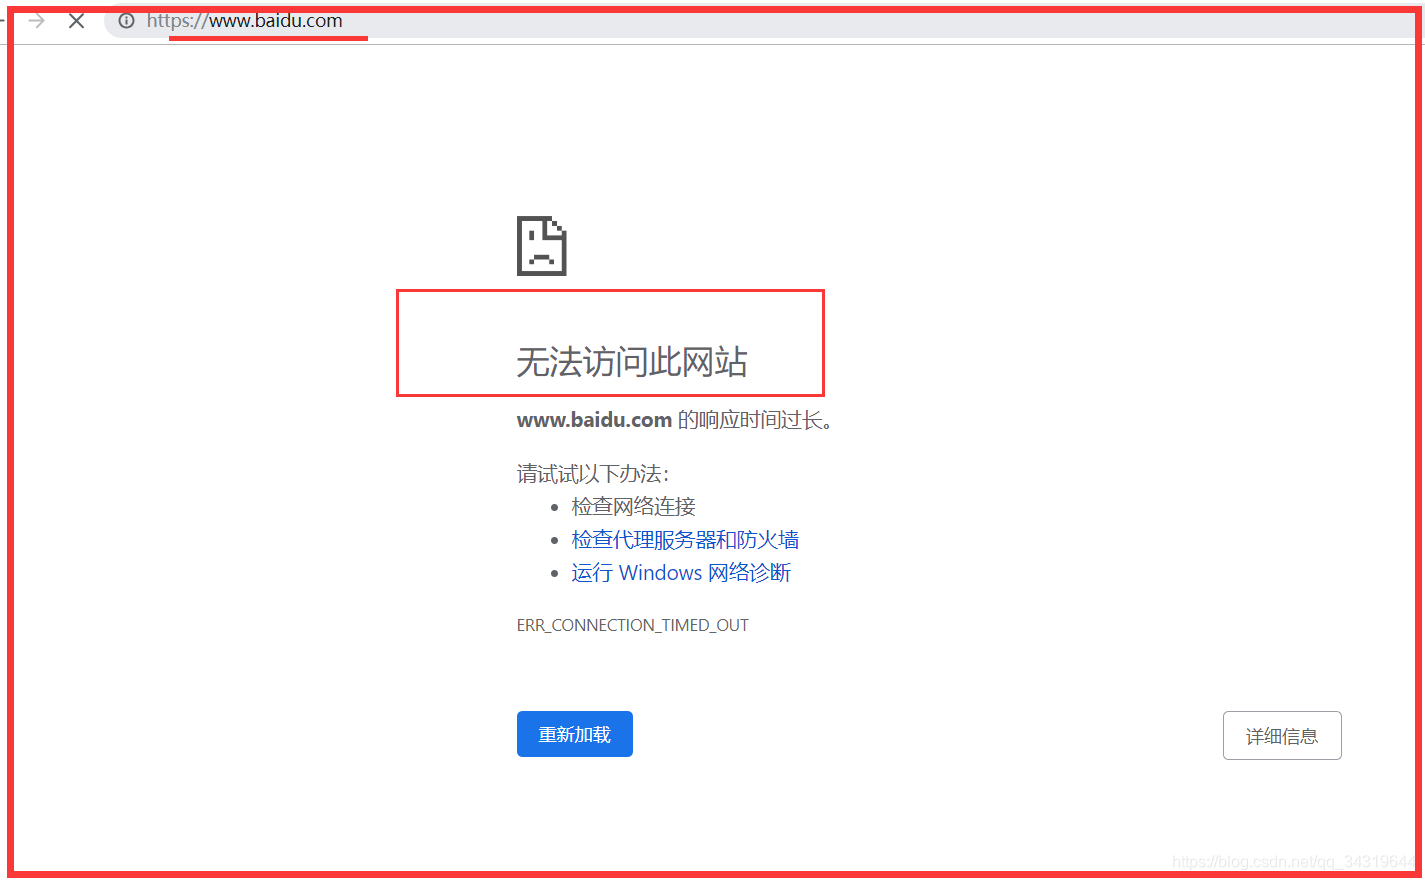This screenshot has width=1425, height=880.
Task: Click the 详细信息 details button
Action: tap(1282, 736)
